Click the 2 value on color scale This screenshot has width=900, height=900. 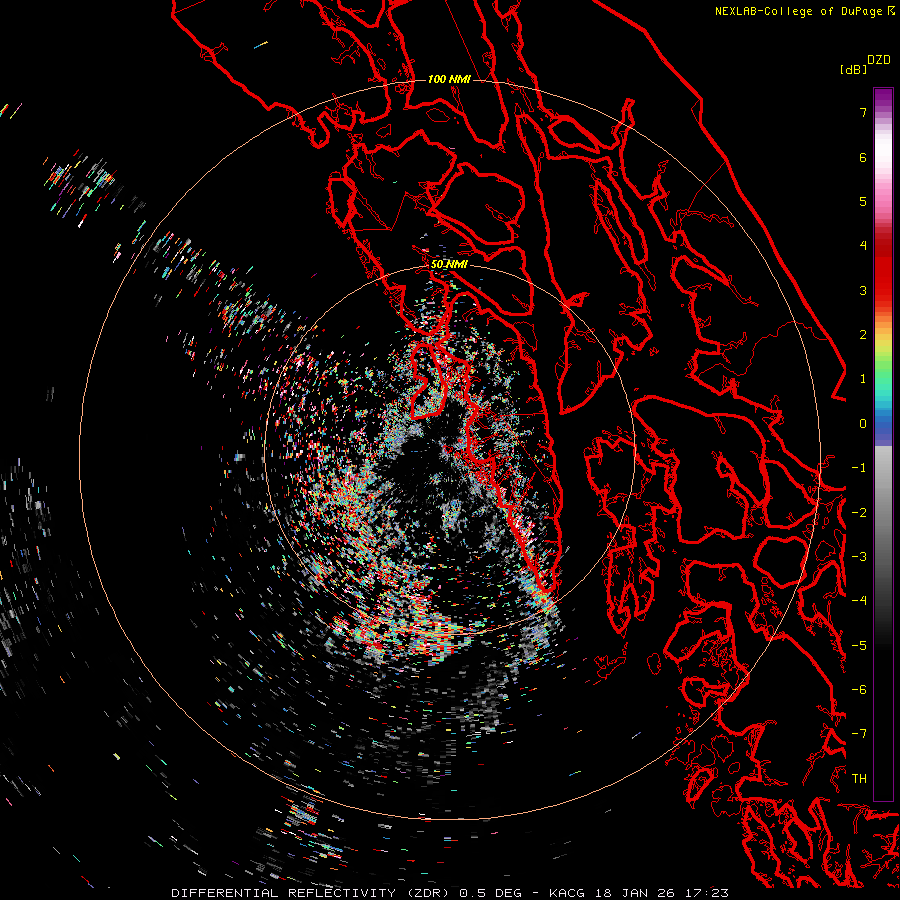[863, 335]
